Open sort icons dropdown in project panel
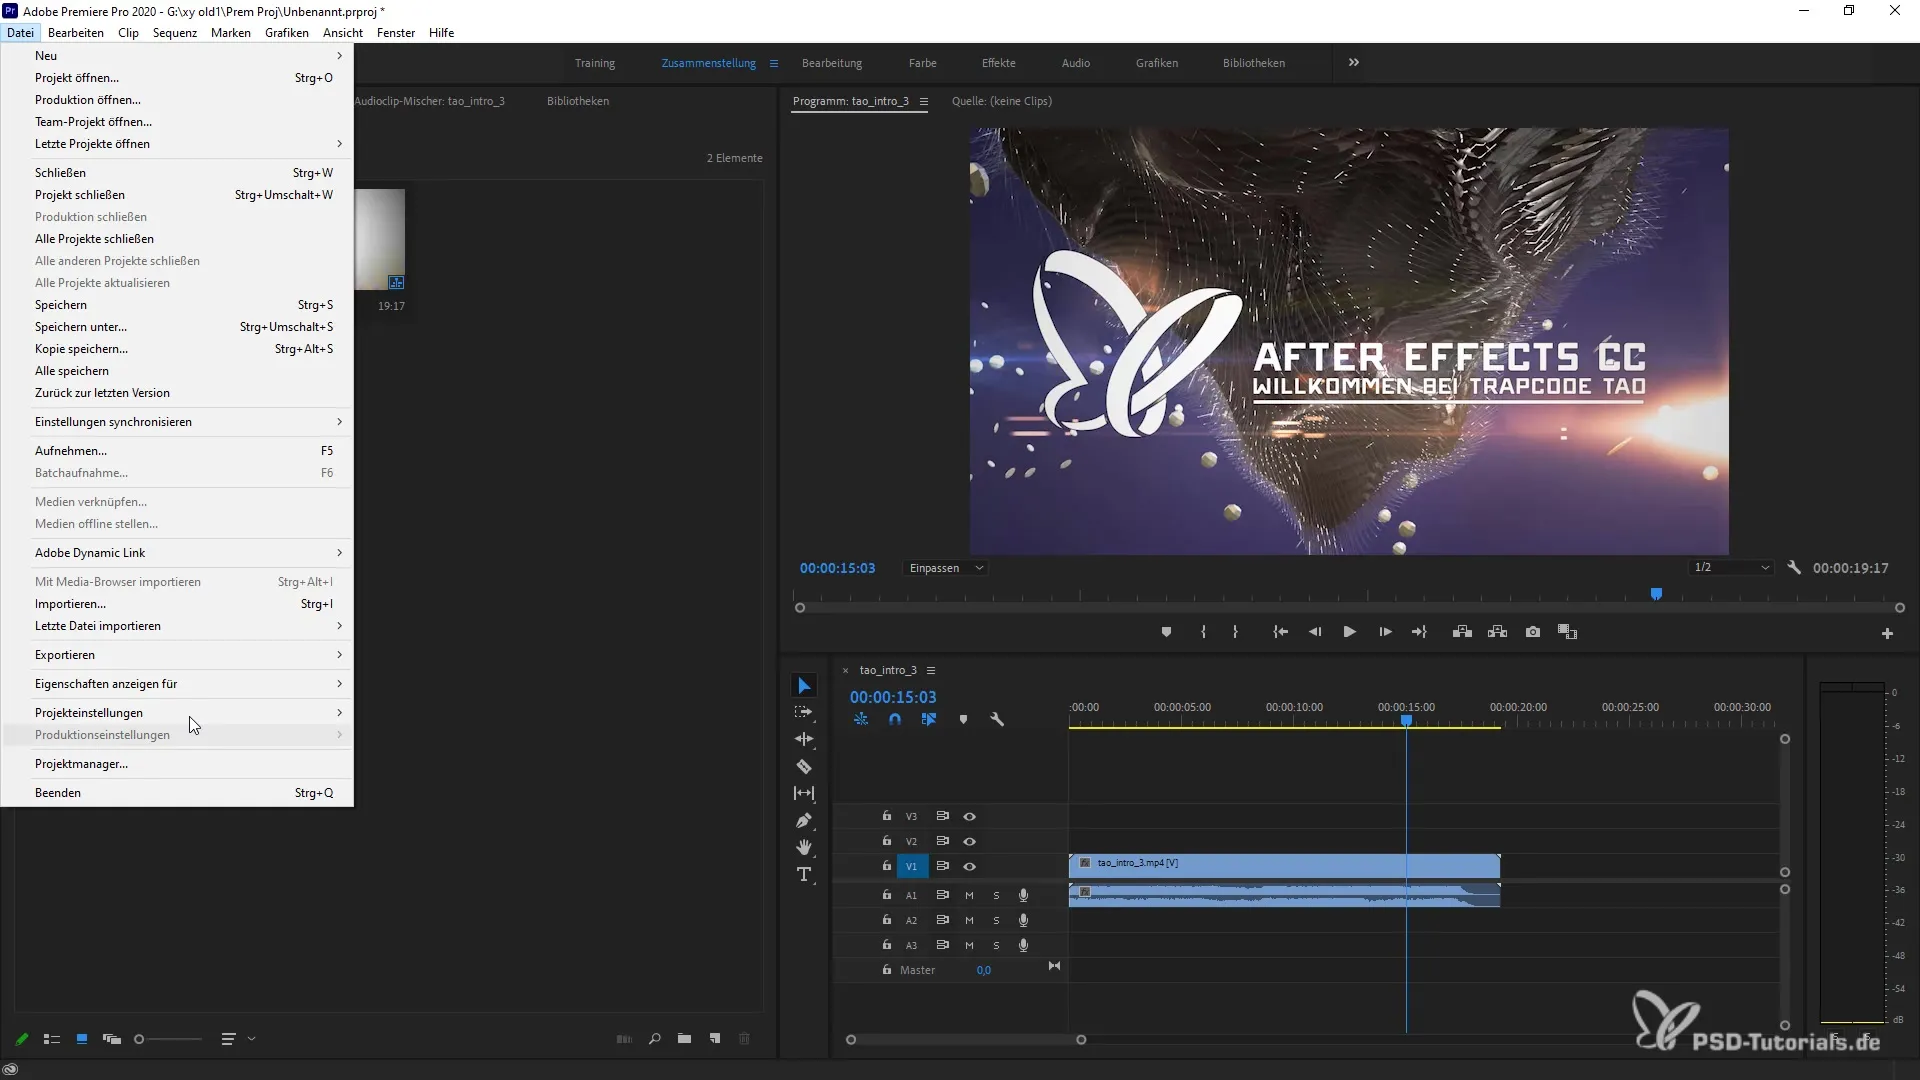This screenshot has width=1920, height=1080. click(x=238, y=1040)
